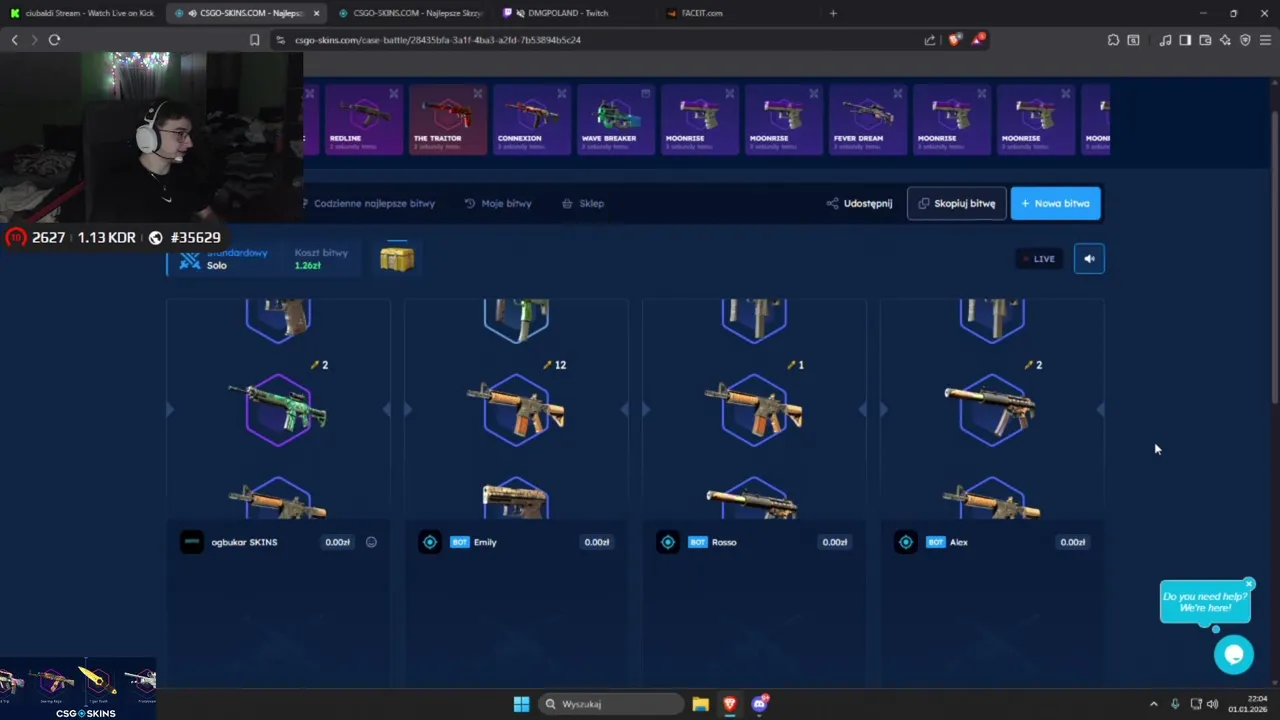Reload the page
The height and width of the screenshot is (720, 1280).
tap(54, 40)
